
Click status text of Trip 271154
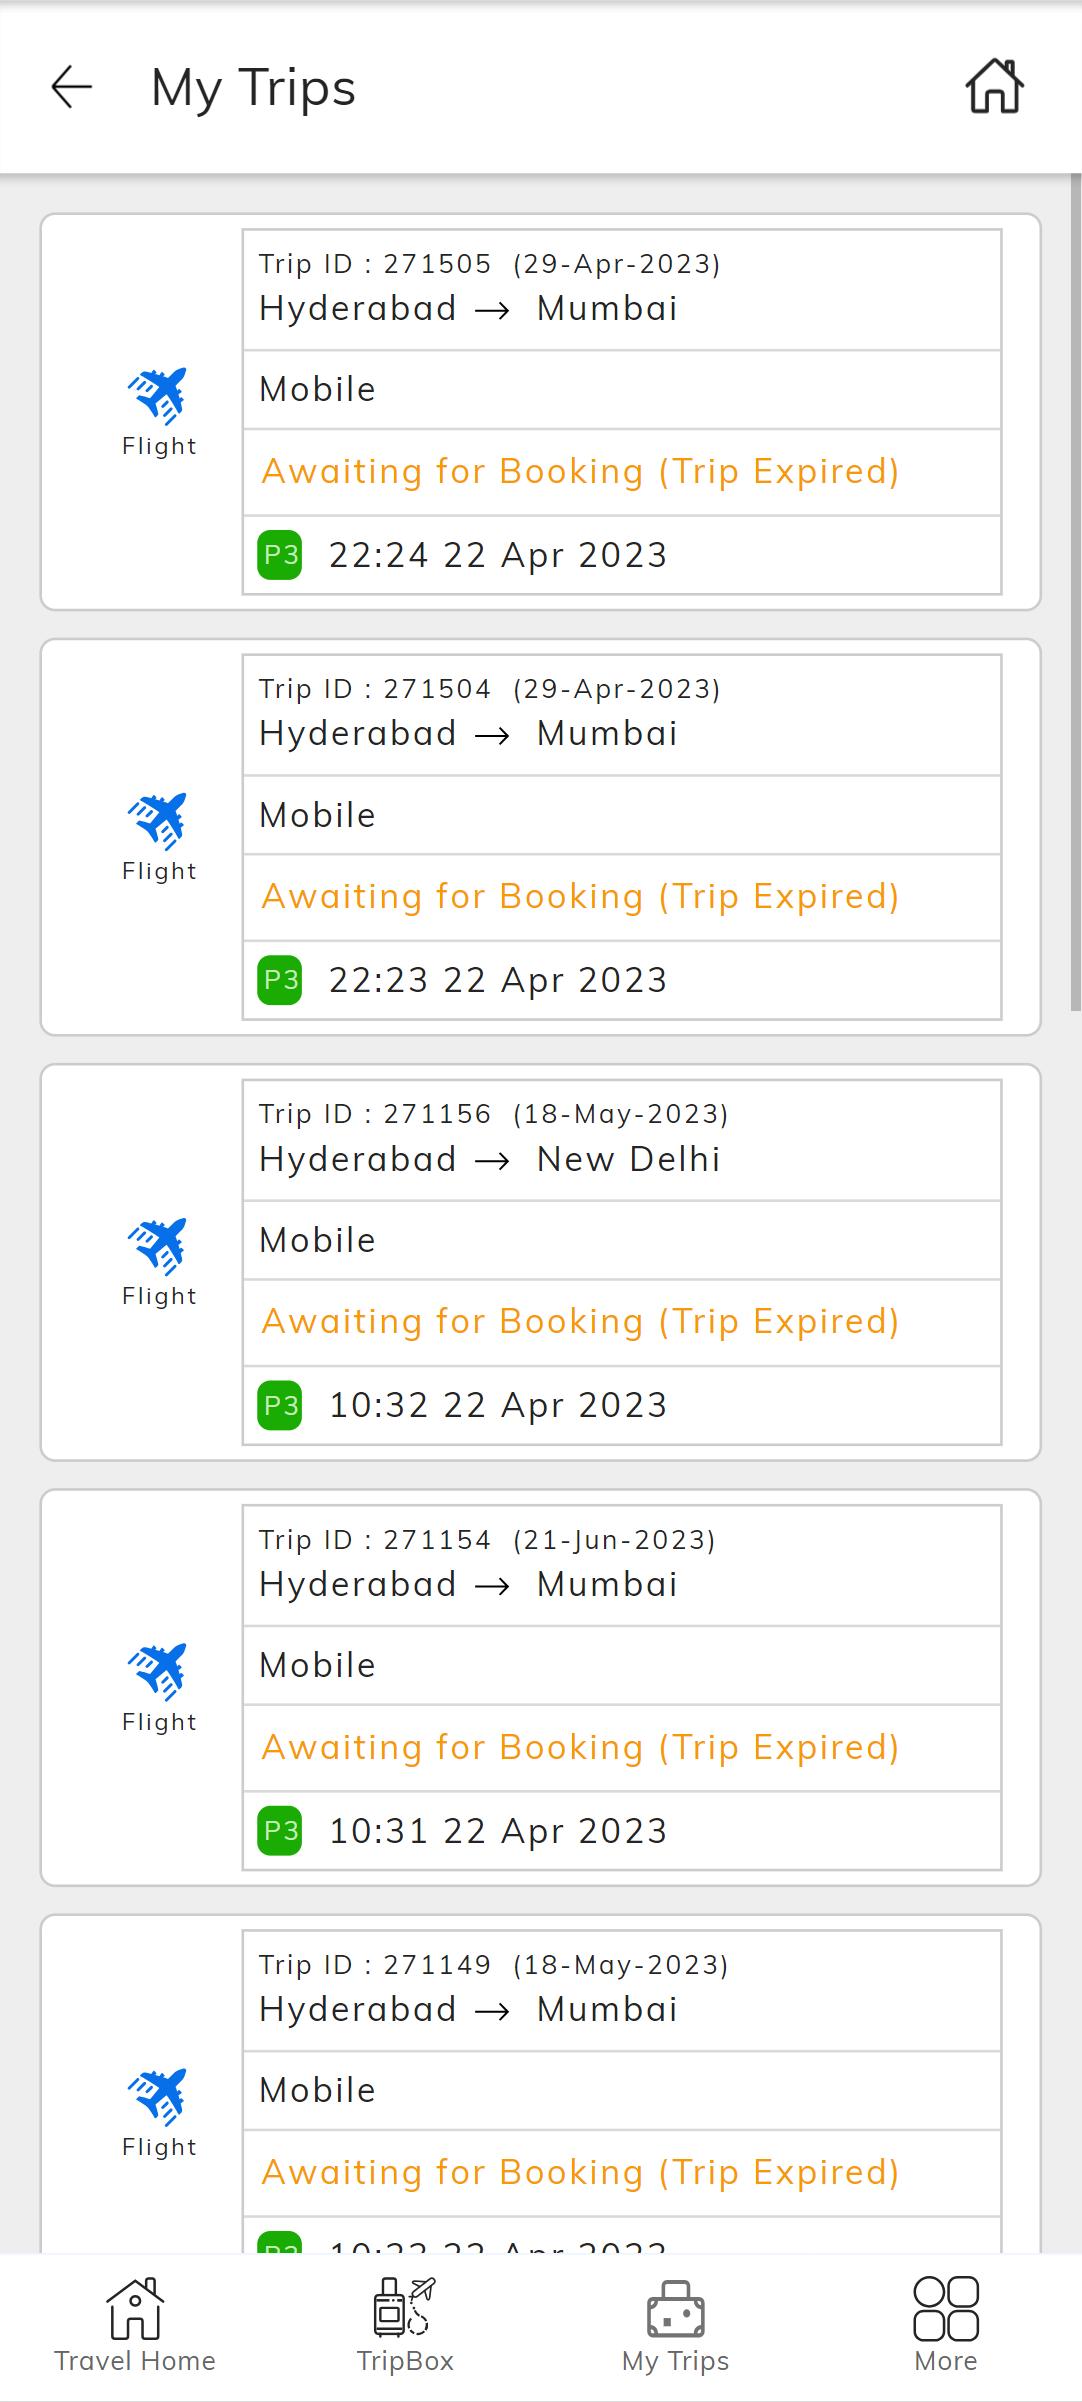coord(580,1747)
